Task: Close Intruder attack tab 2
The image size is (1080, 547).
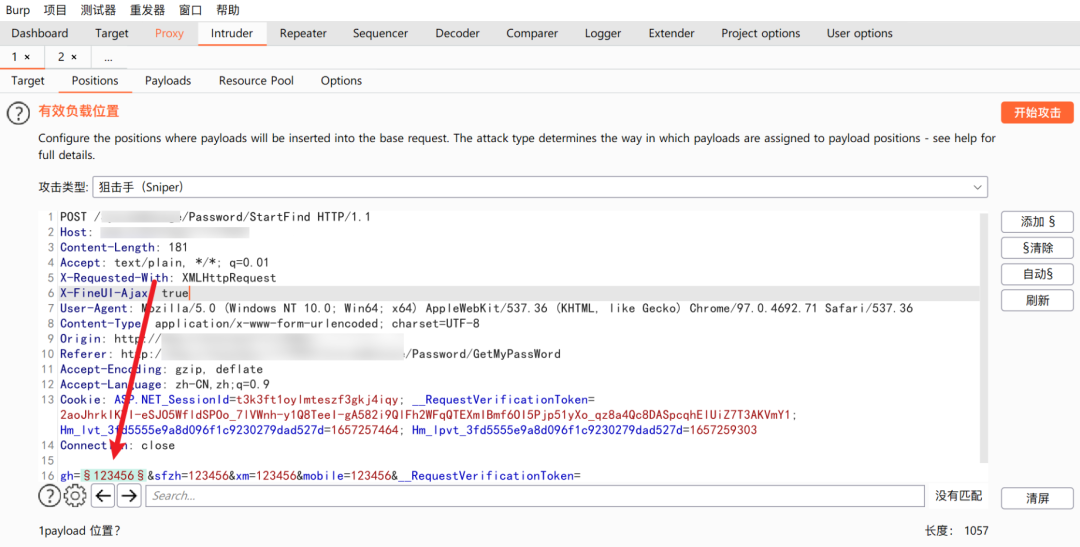Action: click(74, 57)
